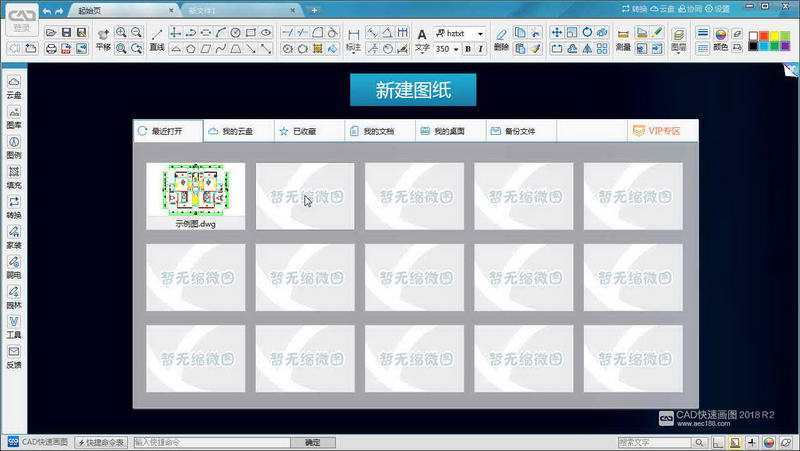This screenshot has height=451, width=800.
Task: Click the 确定 button in command bar
Action: pos(312,442)
